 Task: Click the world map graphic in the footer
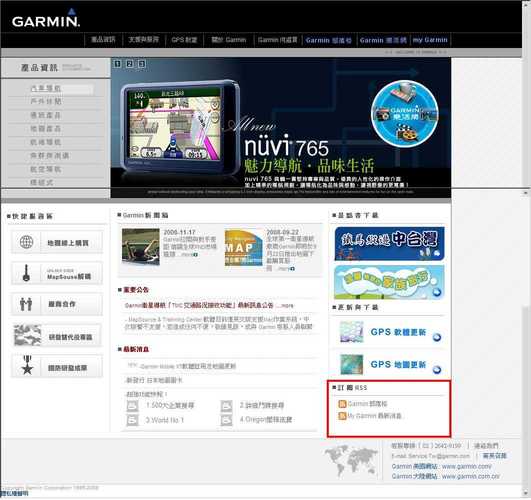point(351,461)
